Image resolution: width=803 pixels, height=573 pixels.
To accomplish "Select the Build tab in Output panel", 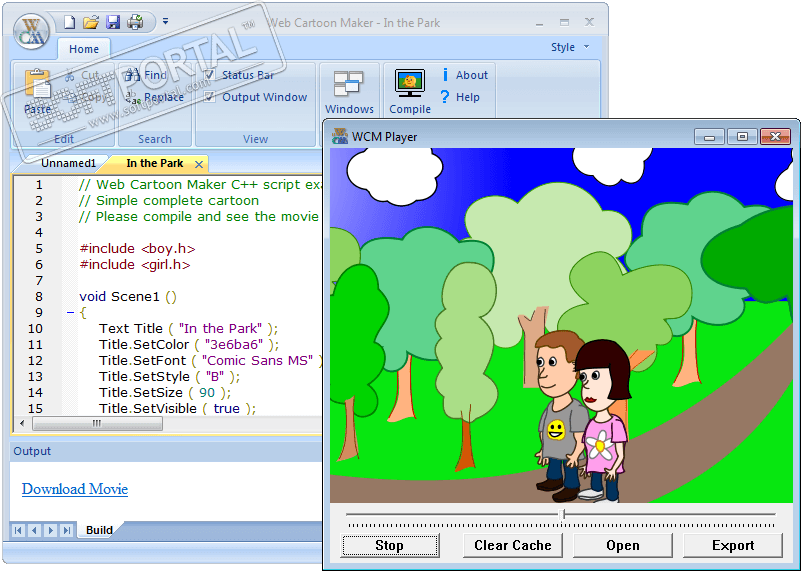I will tap(99, 530).
